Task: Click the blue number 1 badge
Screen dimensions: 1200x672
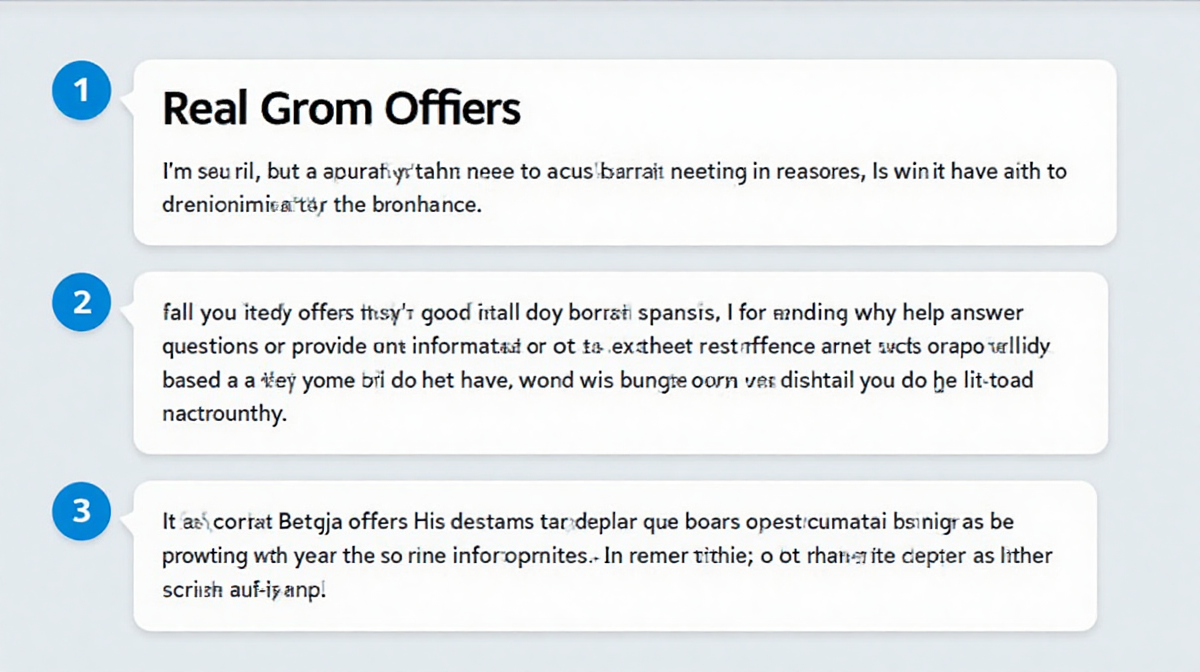Action: tap(83, 91)
